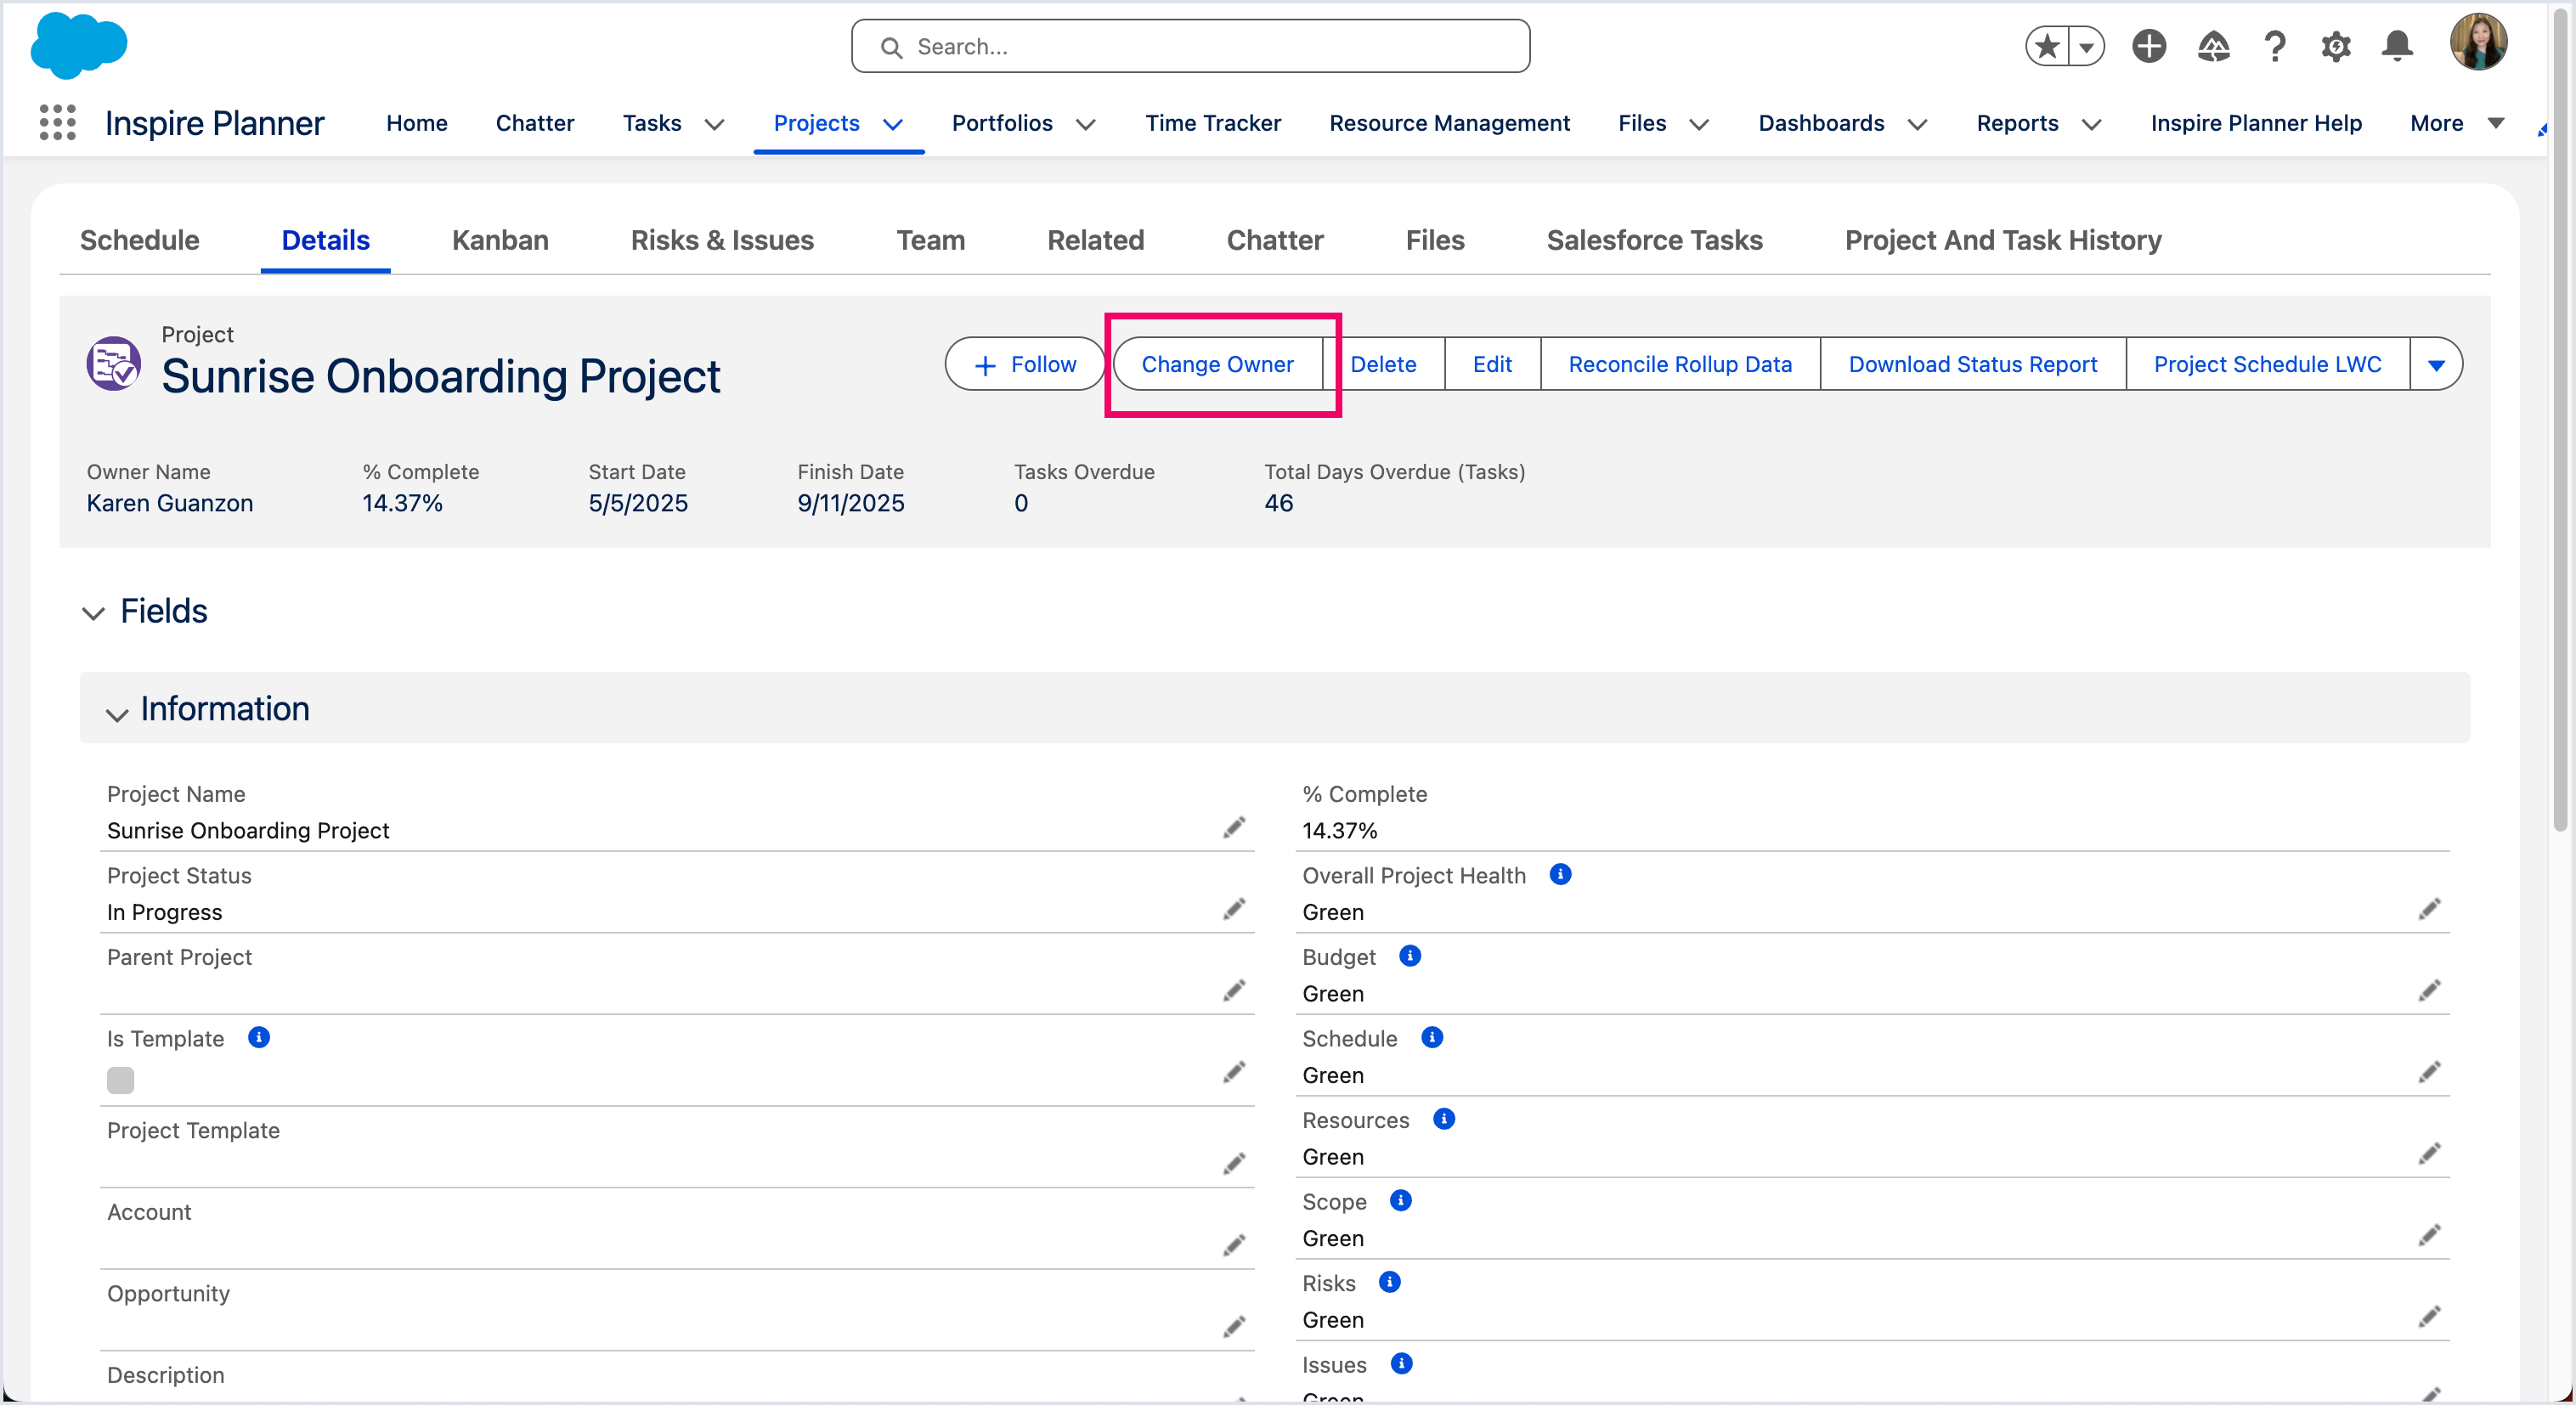Edit Project Name with pencil icon
The width and height of the screenshot is (2576, 1405).
pyautogui.click(x=1234, y=828)
